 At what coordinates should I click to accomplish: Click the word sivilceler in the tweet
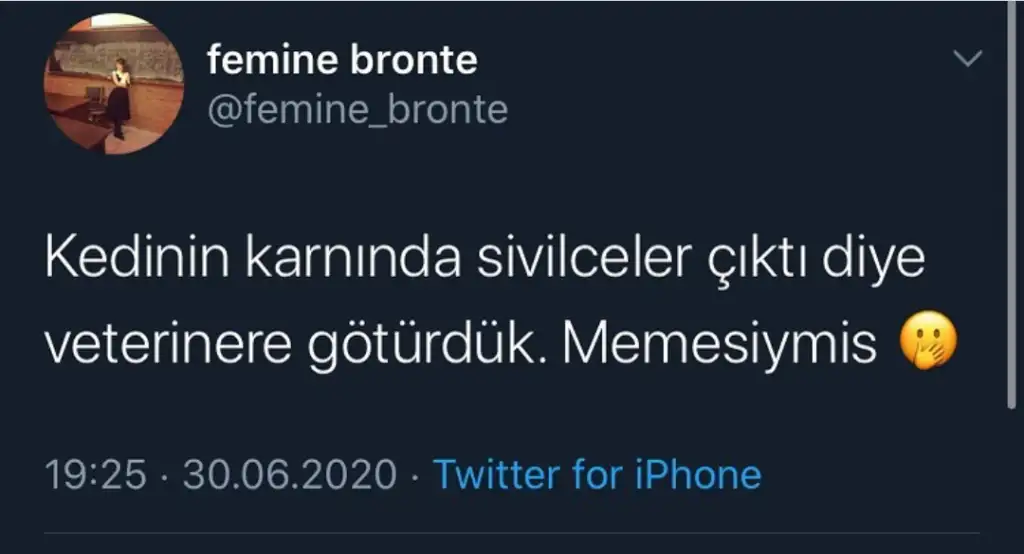[584, 257]
